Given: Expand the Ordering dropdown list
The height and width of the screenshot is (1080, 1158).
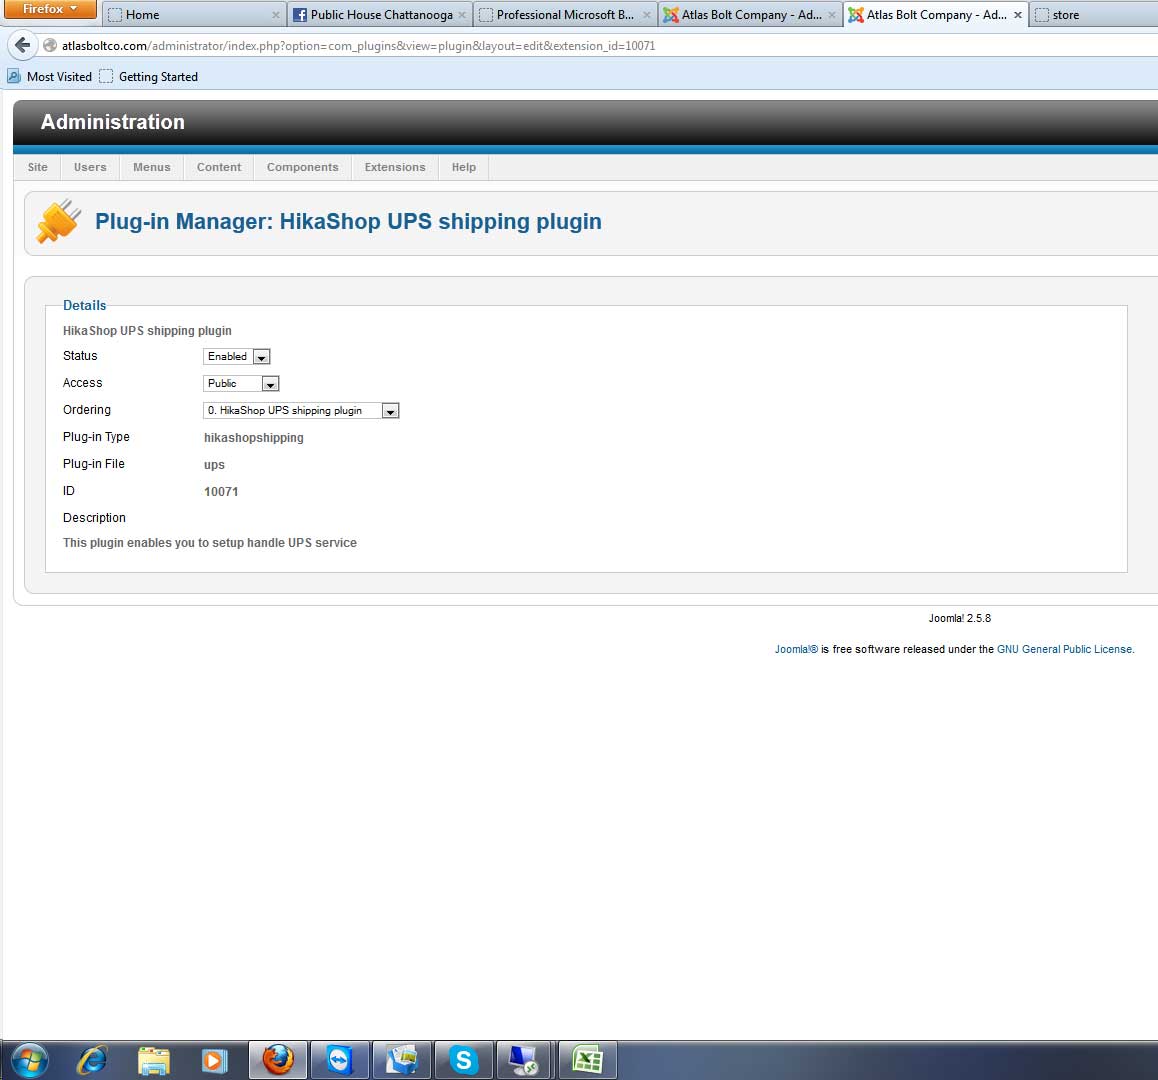Looking at the screenshot, I should [x=301, y=411].
